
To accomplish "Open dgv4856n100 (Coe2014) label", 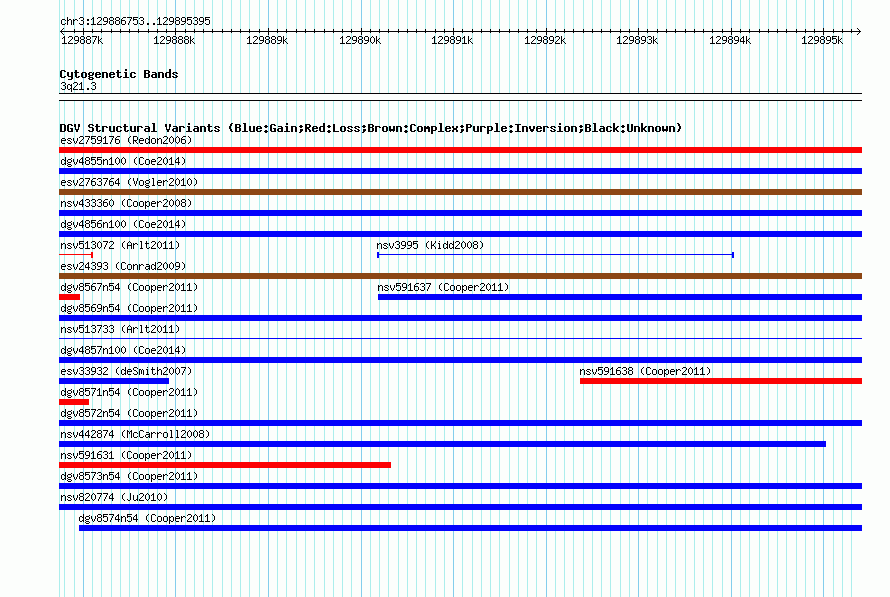I will [123, 224].
